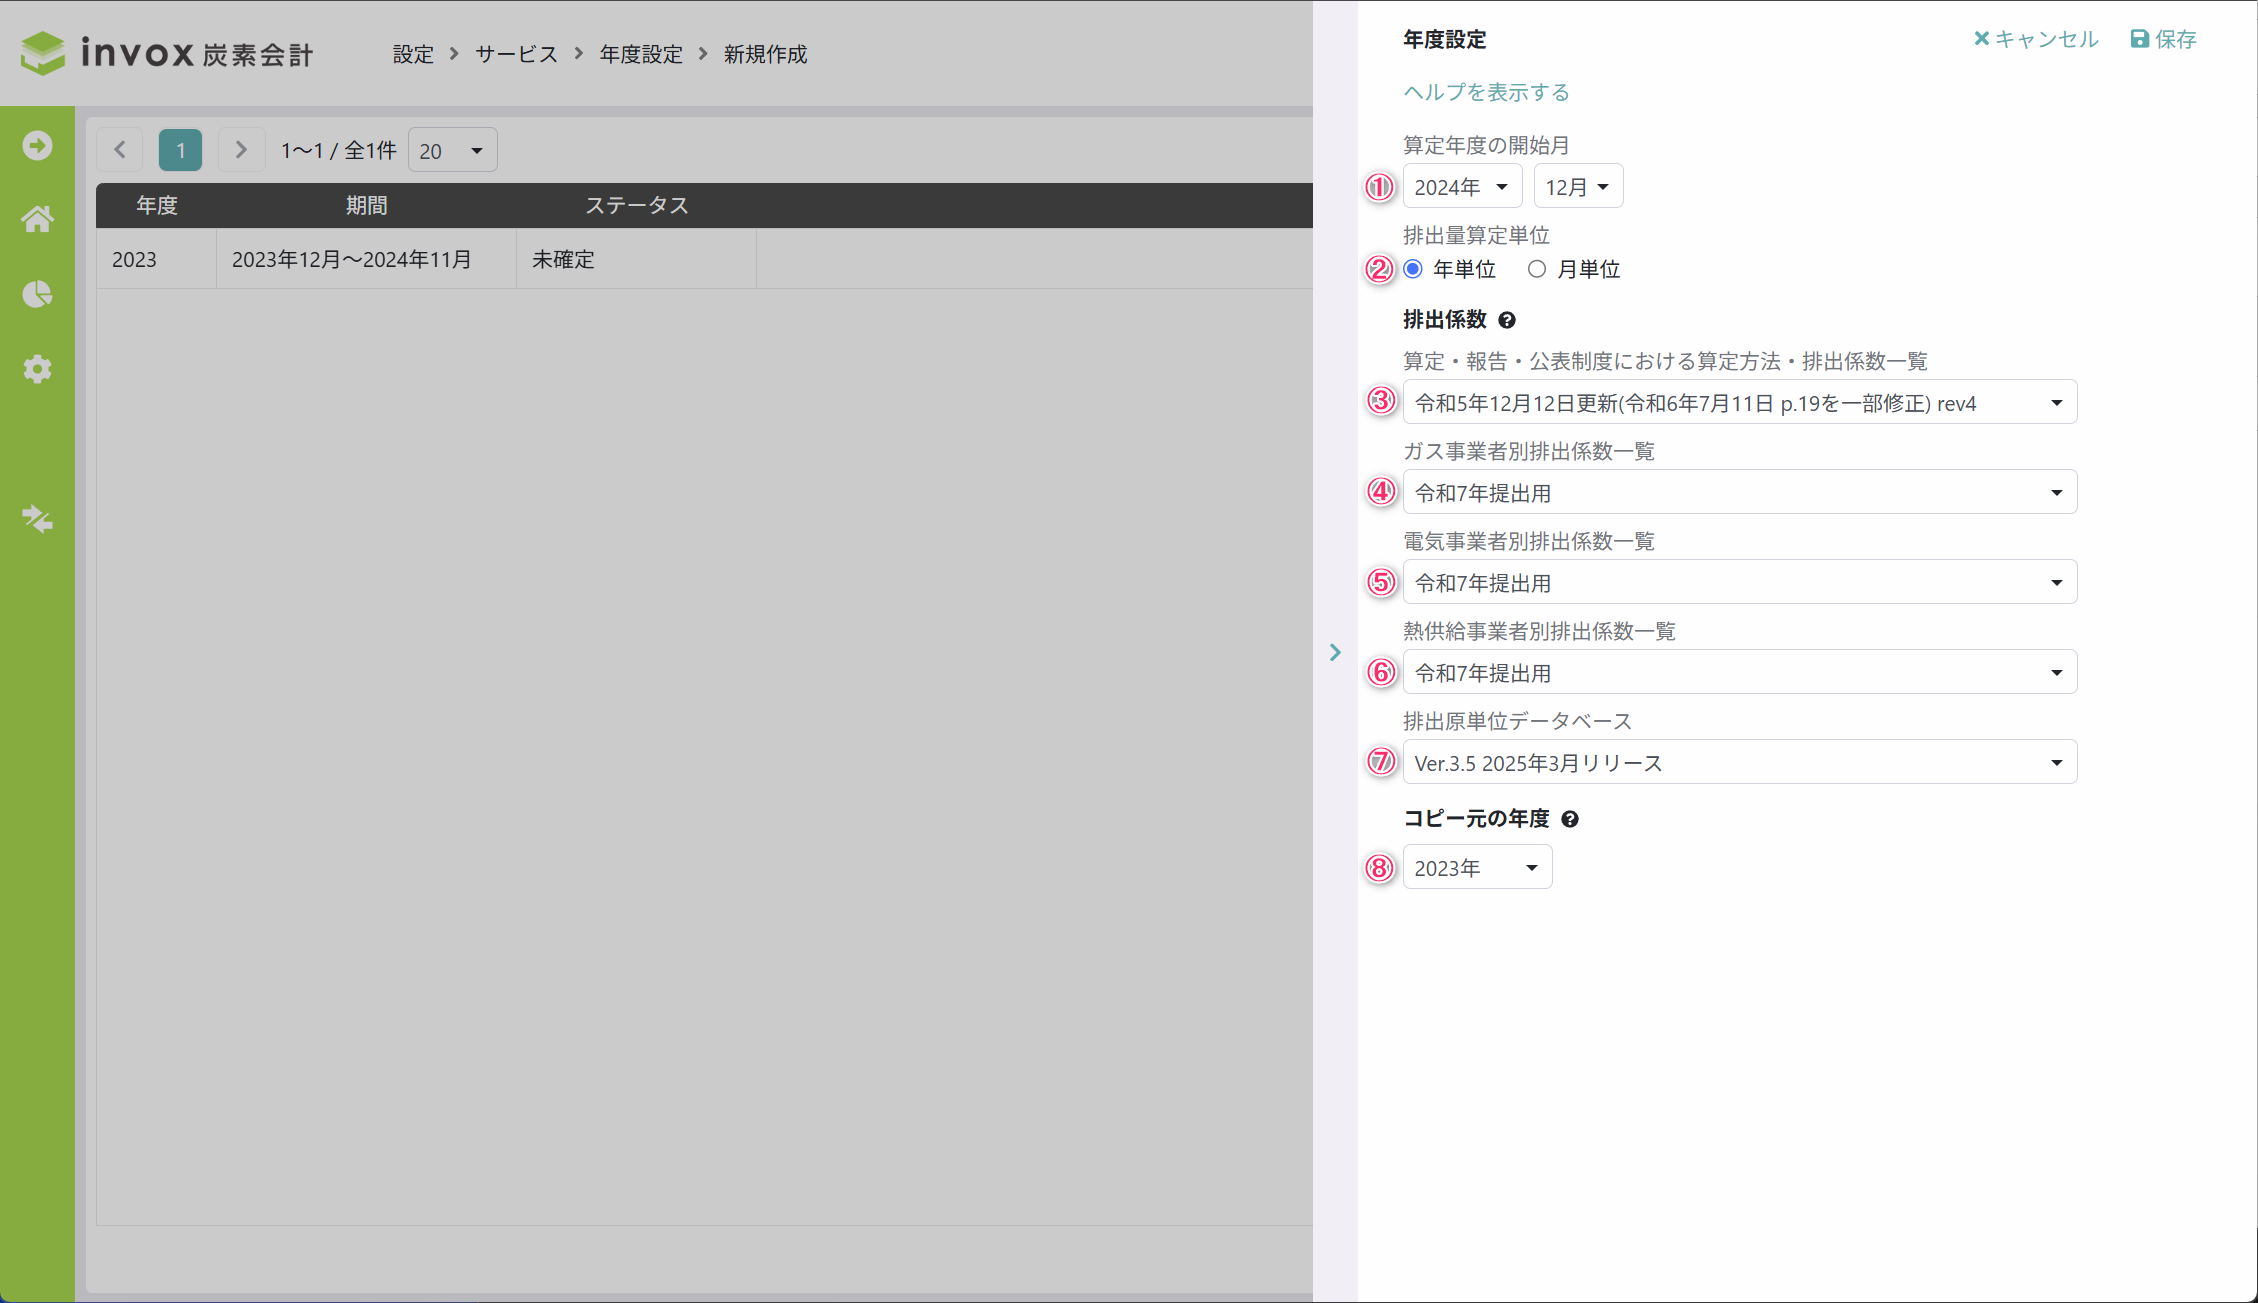Open the 排出原単位データベース dropdown

[1740, 762]
